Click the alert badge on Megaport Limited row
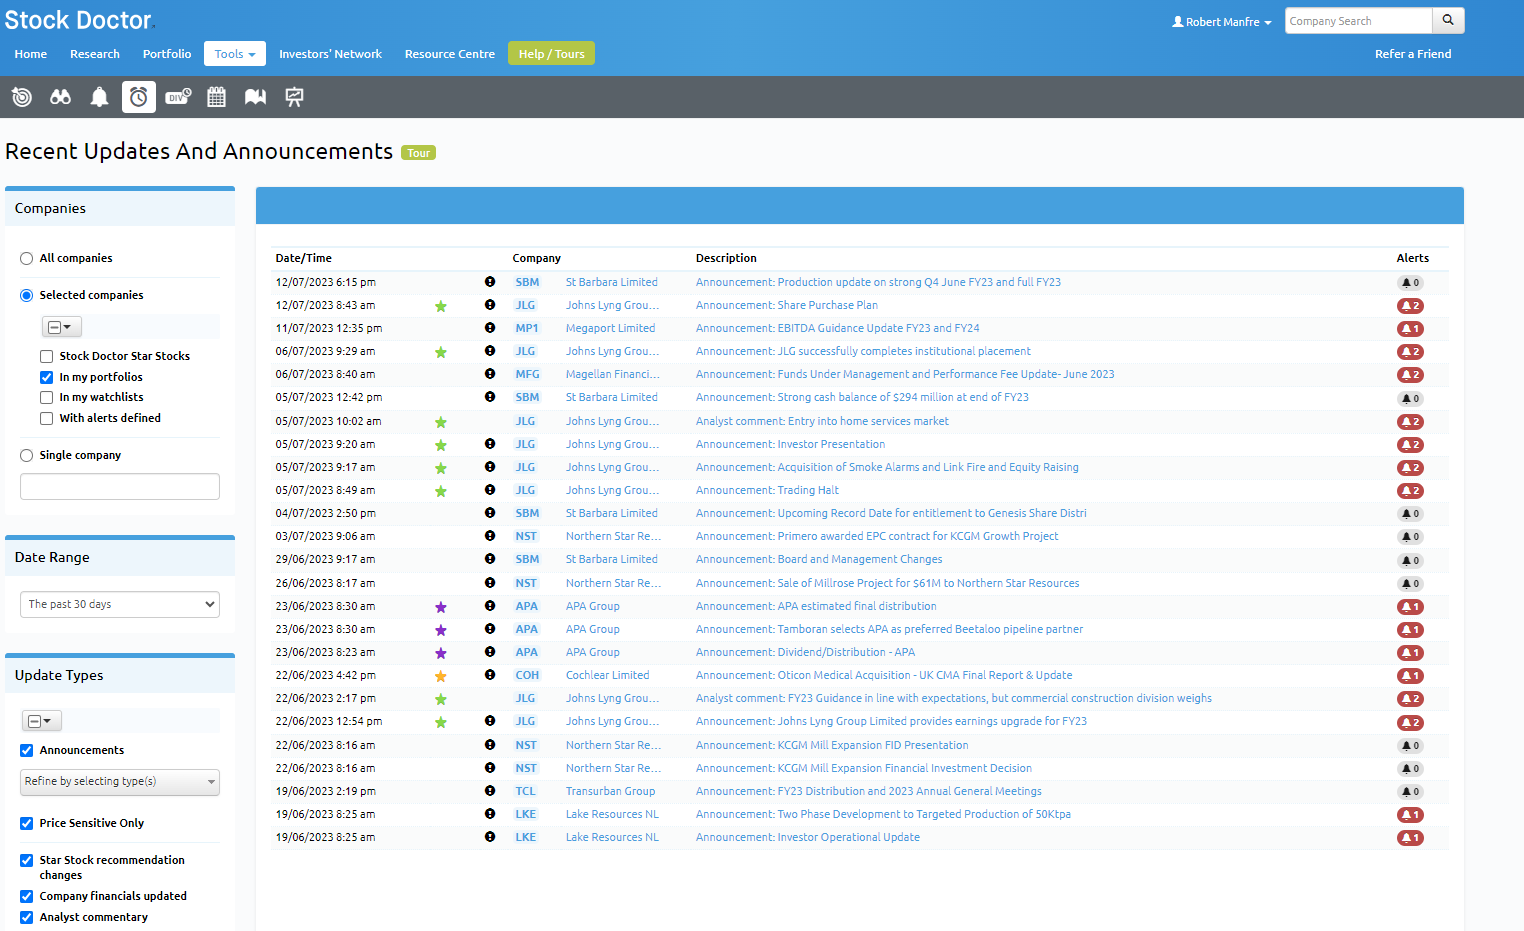Image resolution: width=1524 pixels, height=931 pixels. (1410, 329)
